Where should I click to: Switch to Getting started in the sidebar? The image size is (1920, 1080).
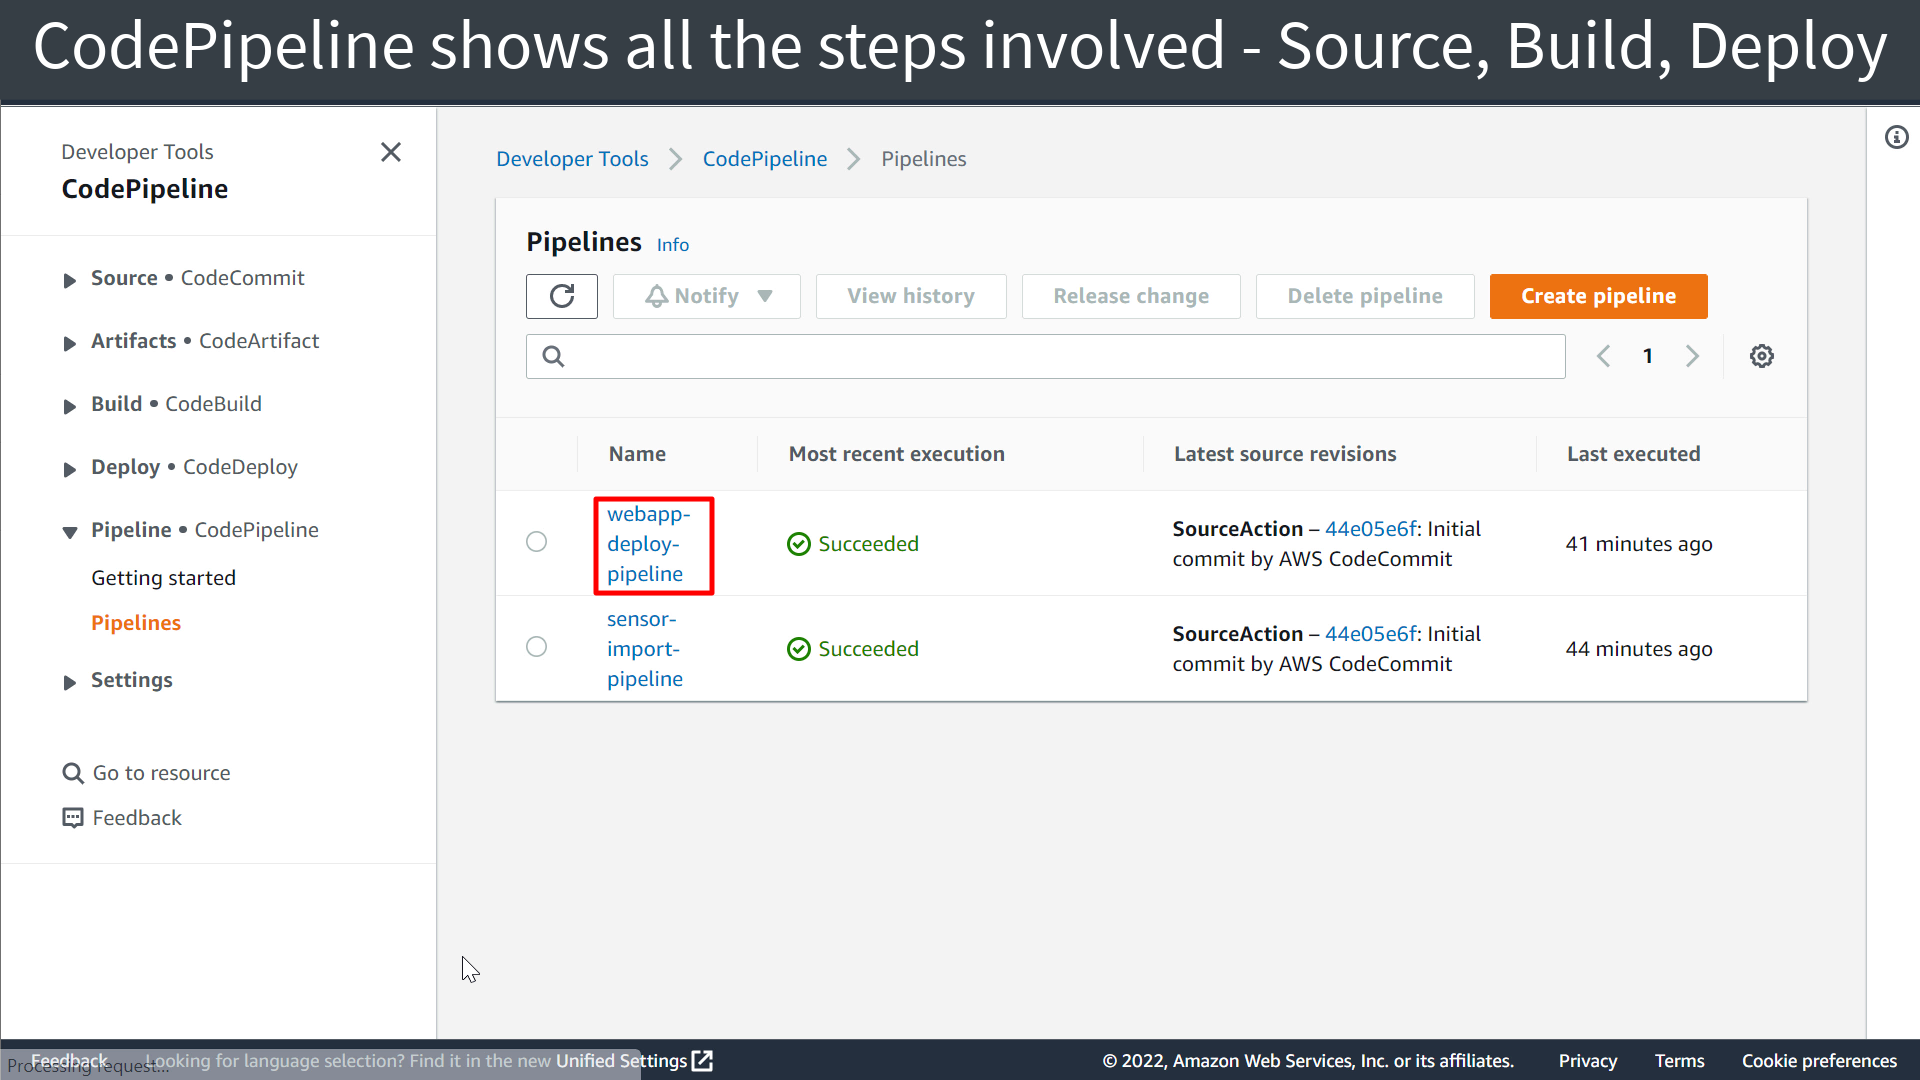coord(163,577)
